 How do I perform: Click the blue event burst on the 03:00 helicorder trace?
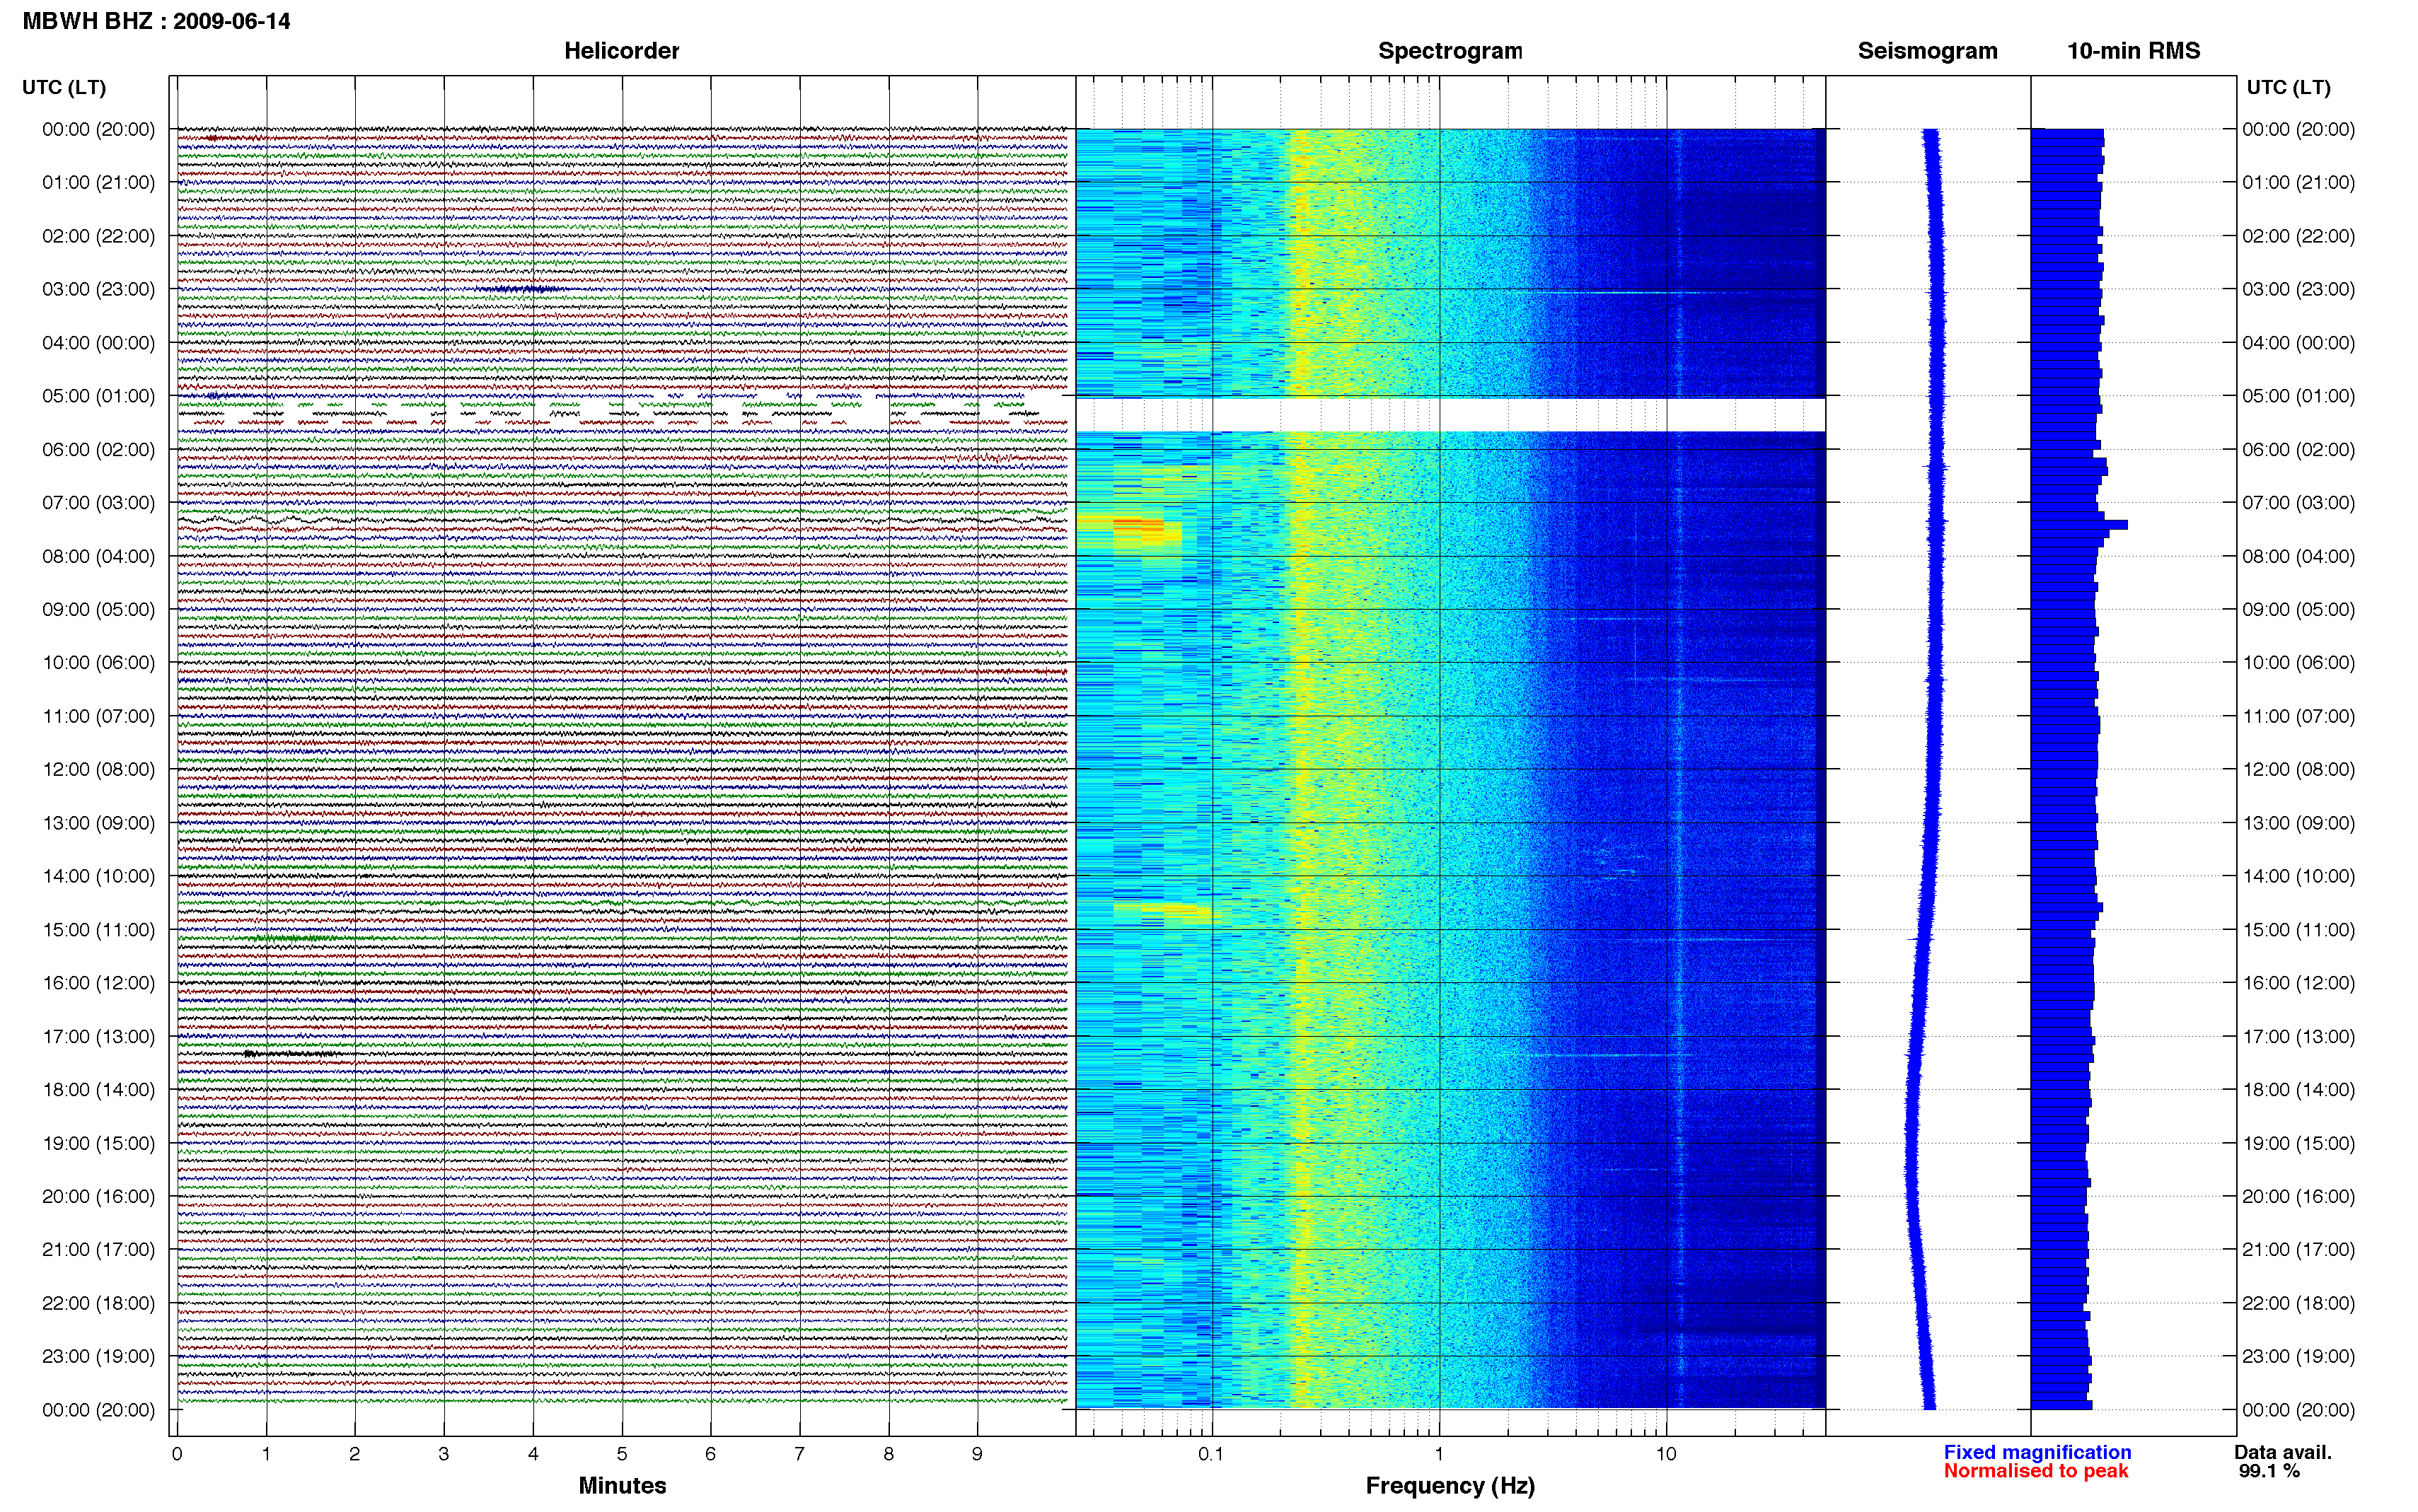(522, 289)
